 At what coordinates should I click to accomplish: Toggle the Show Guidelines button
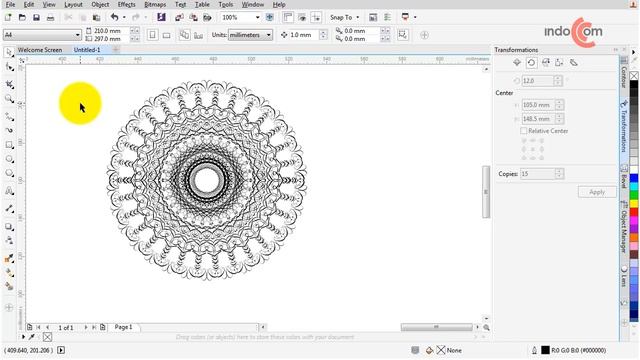point(316,17)
